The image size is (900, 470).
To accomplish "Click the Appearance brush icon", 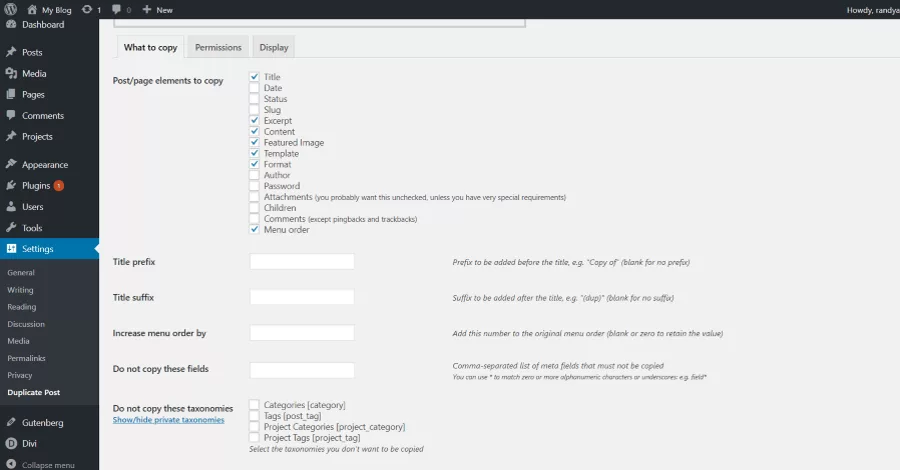I will (11, 164).
